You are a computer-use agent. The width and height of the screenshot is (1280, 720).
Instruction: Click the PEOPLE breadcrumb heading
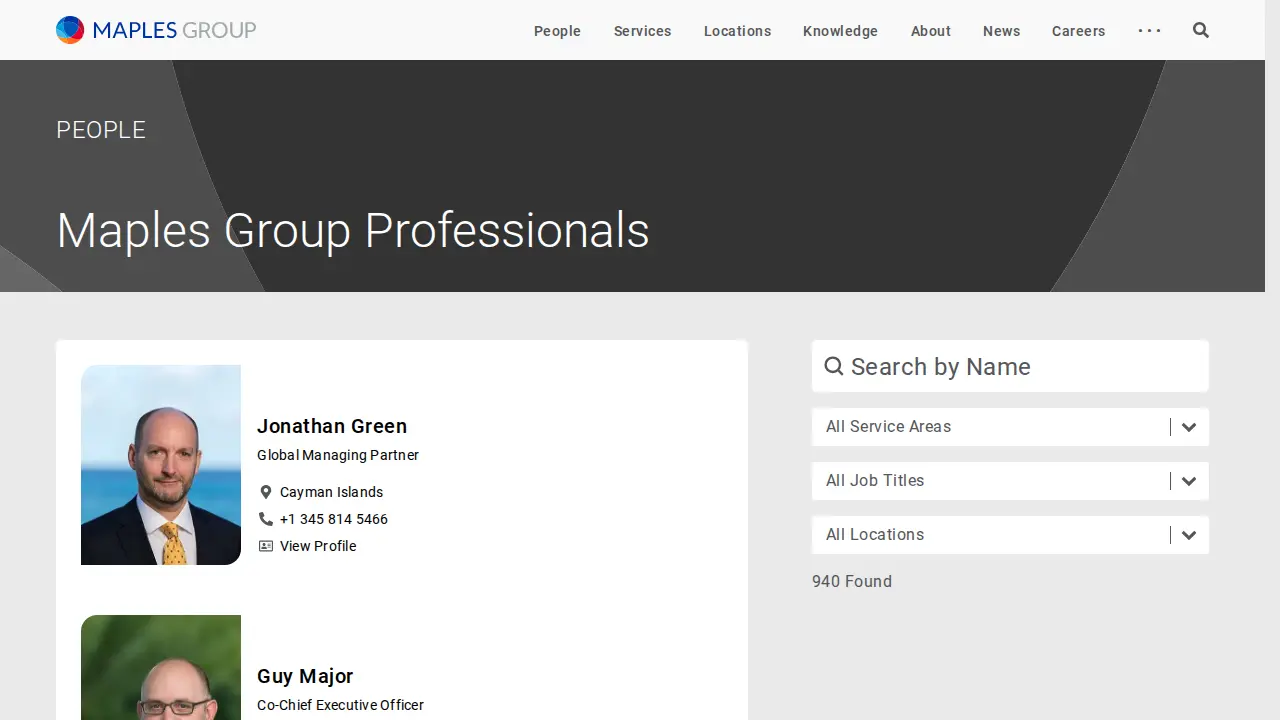click(101, 130)
